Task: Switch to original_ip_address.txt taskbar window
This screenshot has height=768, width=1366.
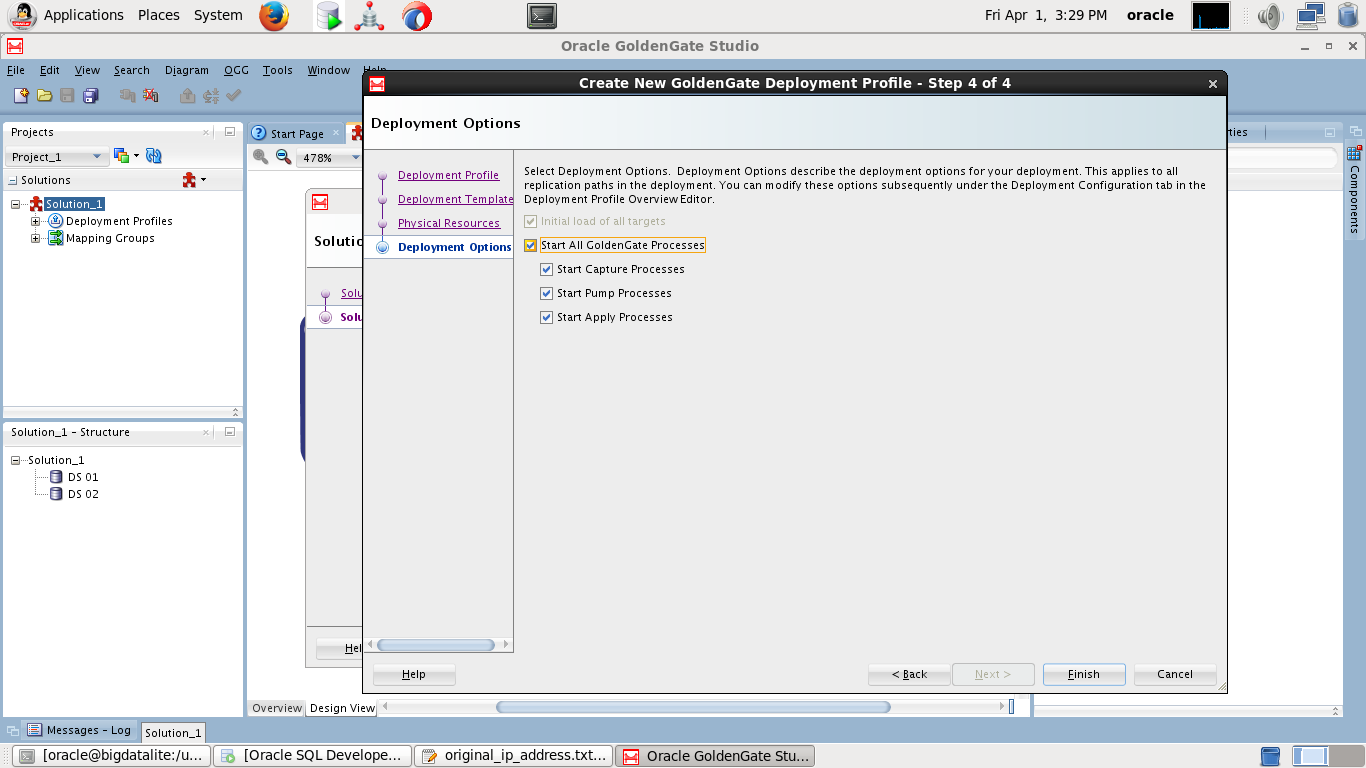Action: [x=515, y=756]
